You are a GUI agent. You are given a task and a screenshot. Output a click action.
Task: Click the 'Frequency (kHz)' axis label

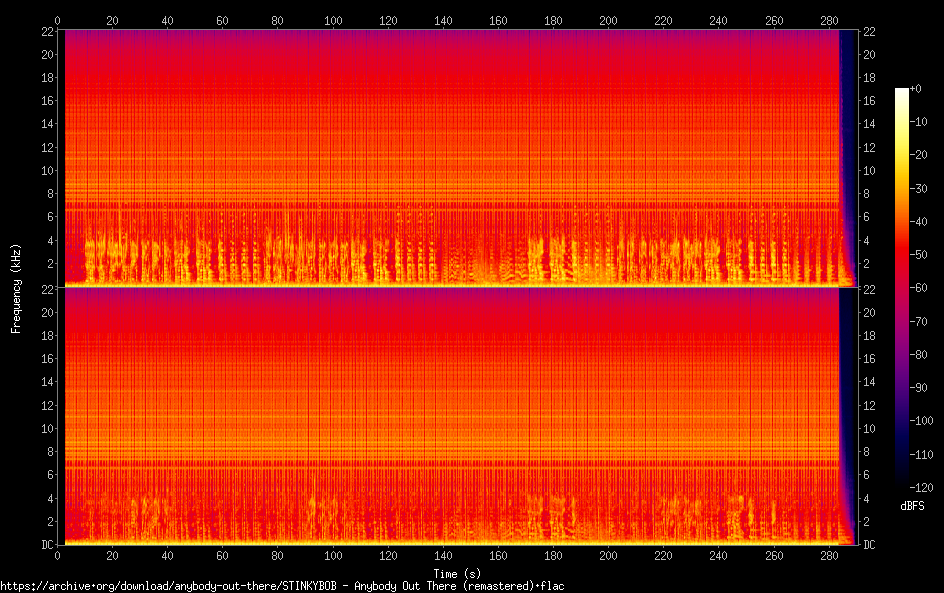tap(16, 289)
